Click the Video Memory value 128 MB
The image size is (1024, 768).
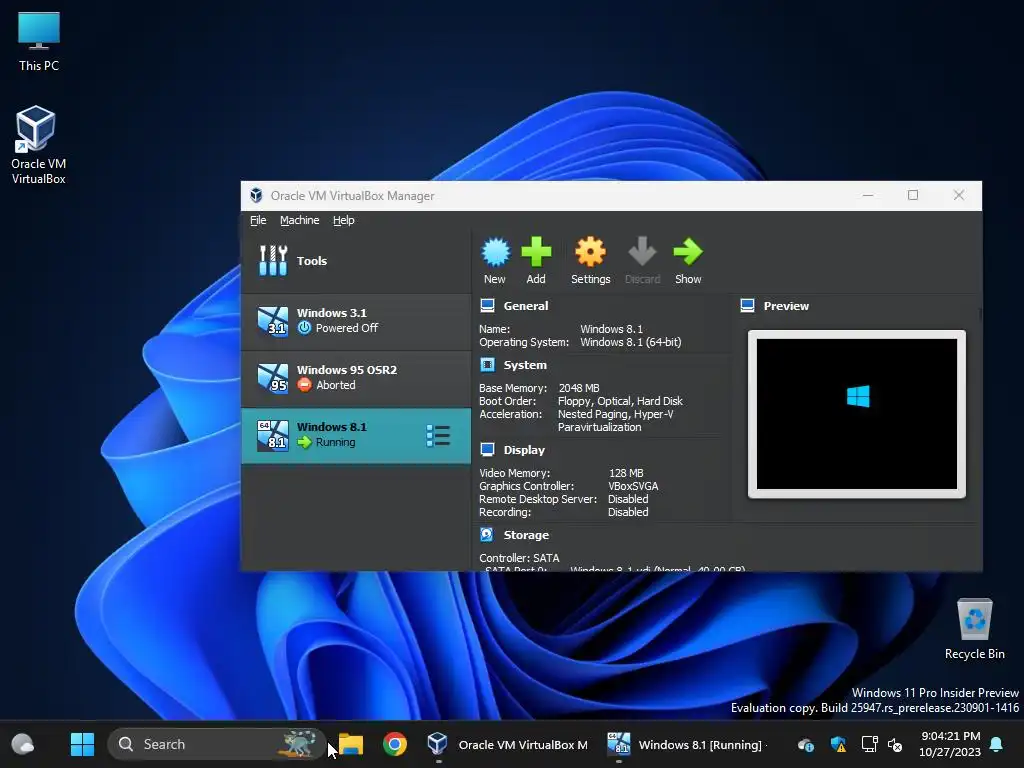626,473
